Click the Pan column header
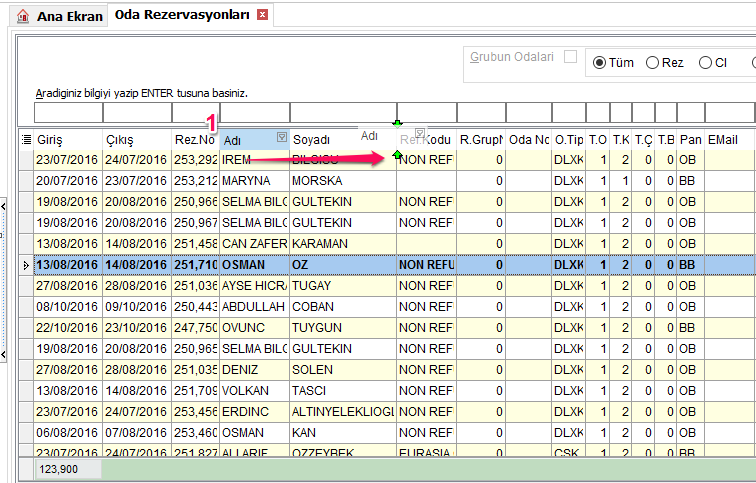This screenshot has width=756, height=483. (690, 140)
